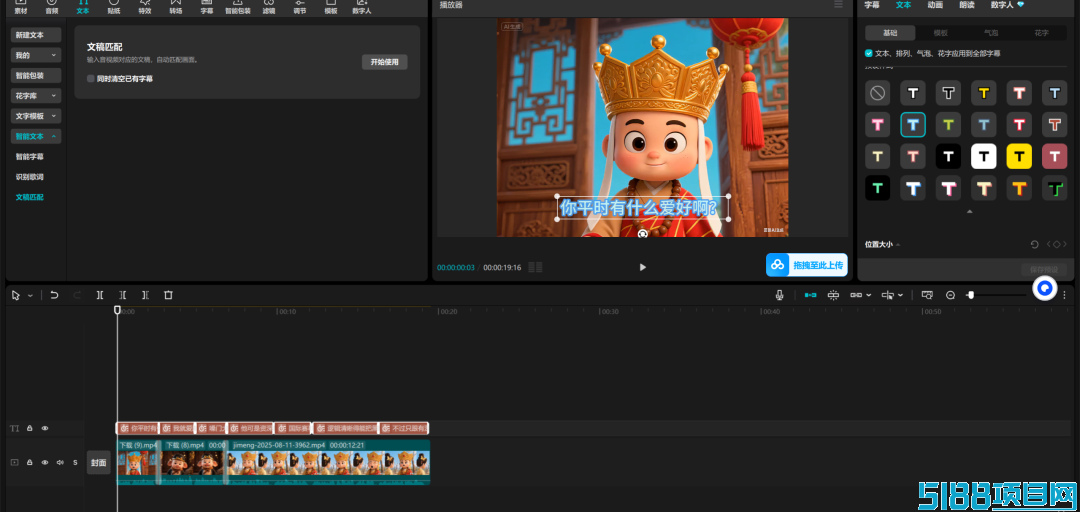This screenshot has height=512, width=1080.
Task: Lock the subtitle text track
Action: coord(30,428)
